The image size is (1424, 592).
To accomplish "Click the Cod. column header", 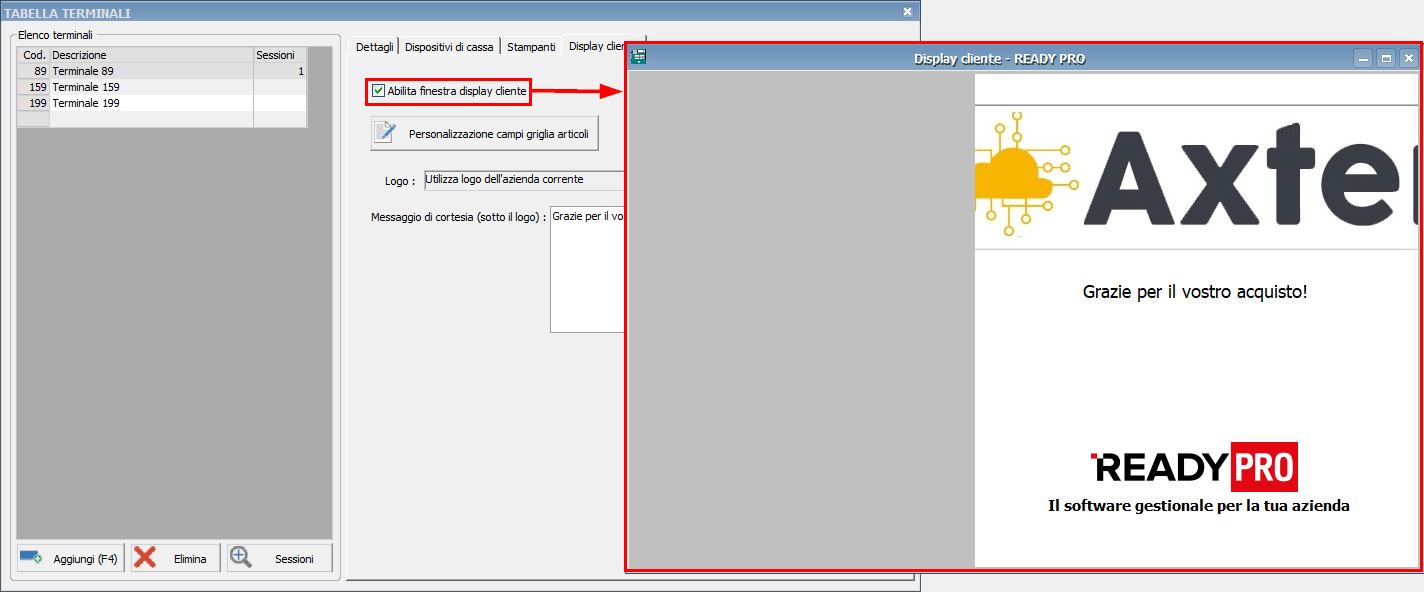I will [x=34, y=55].
